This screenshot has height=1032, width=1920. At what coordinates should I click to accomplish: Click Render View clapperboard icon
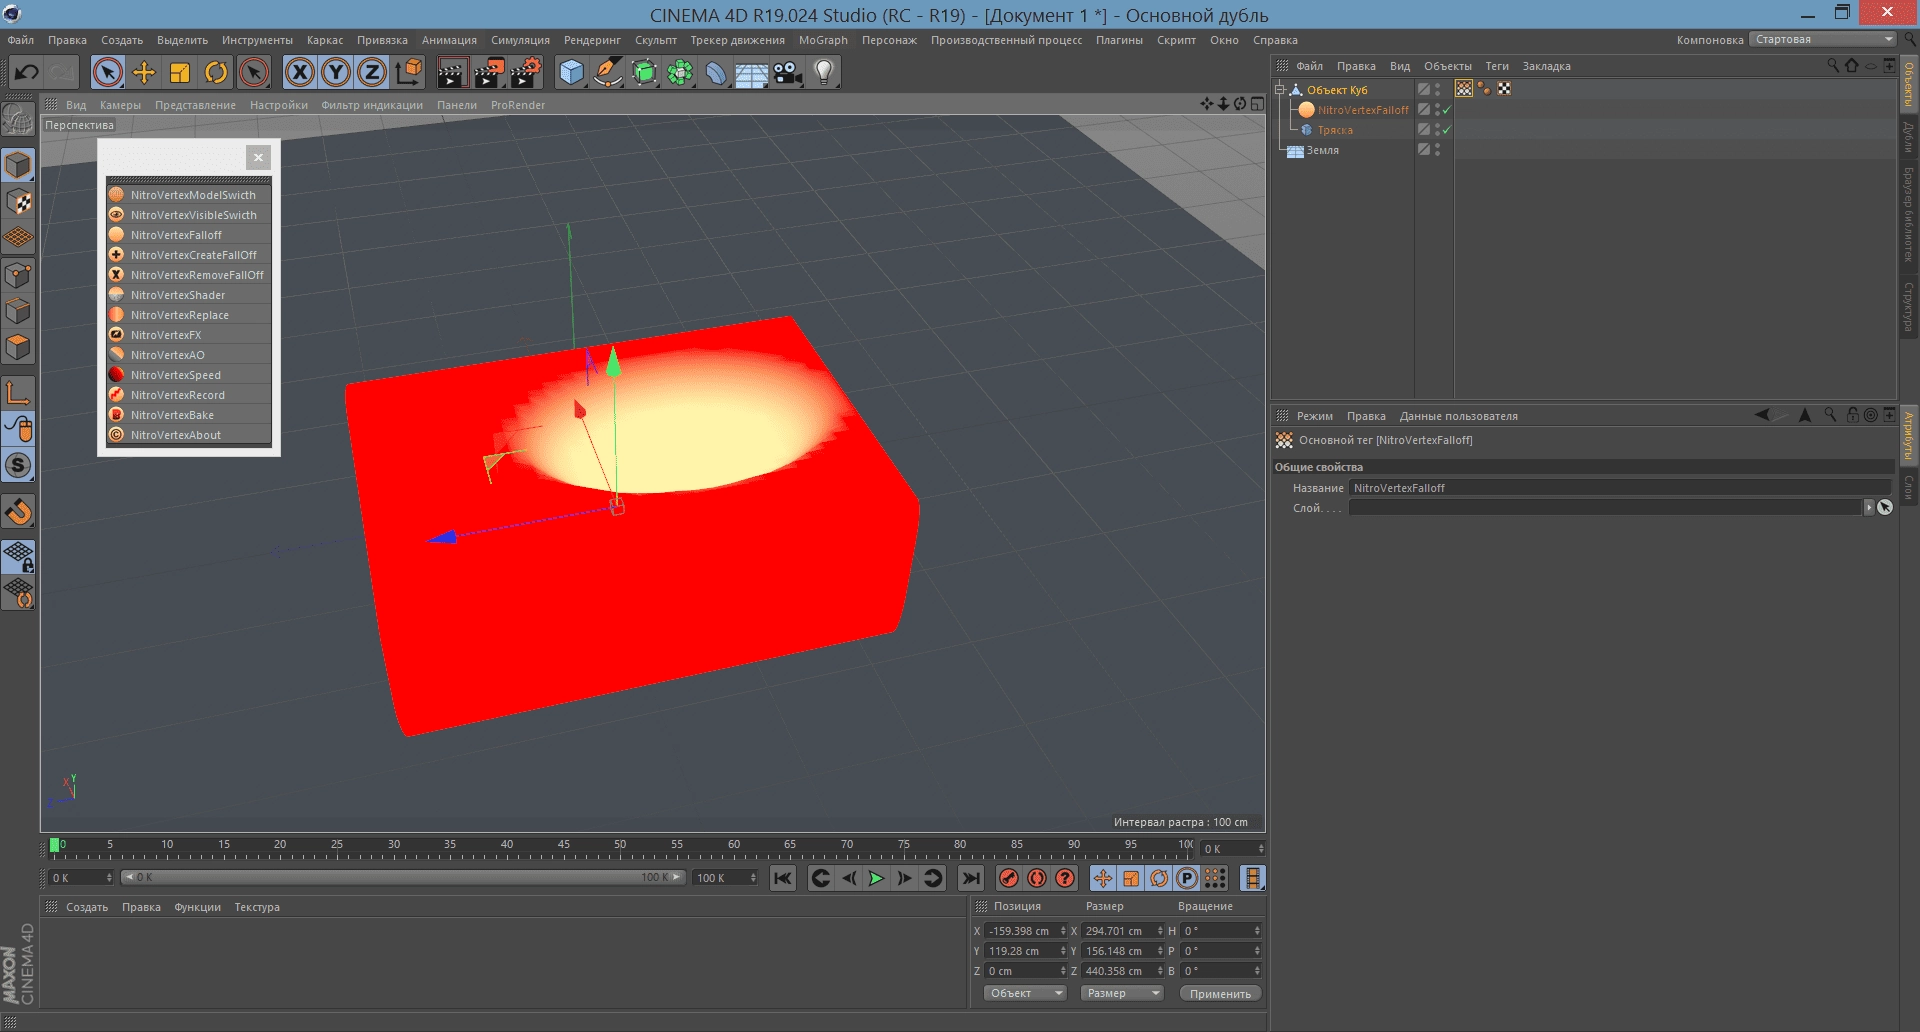[452, 72]
